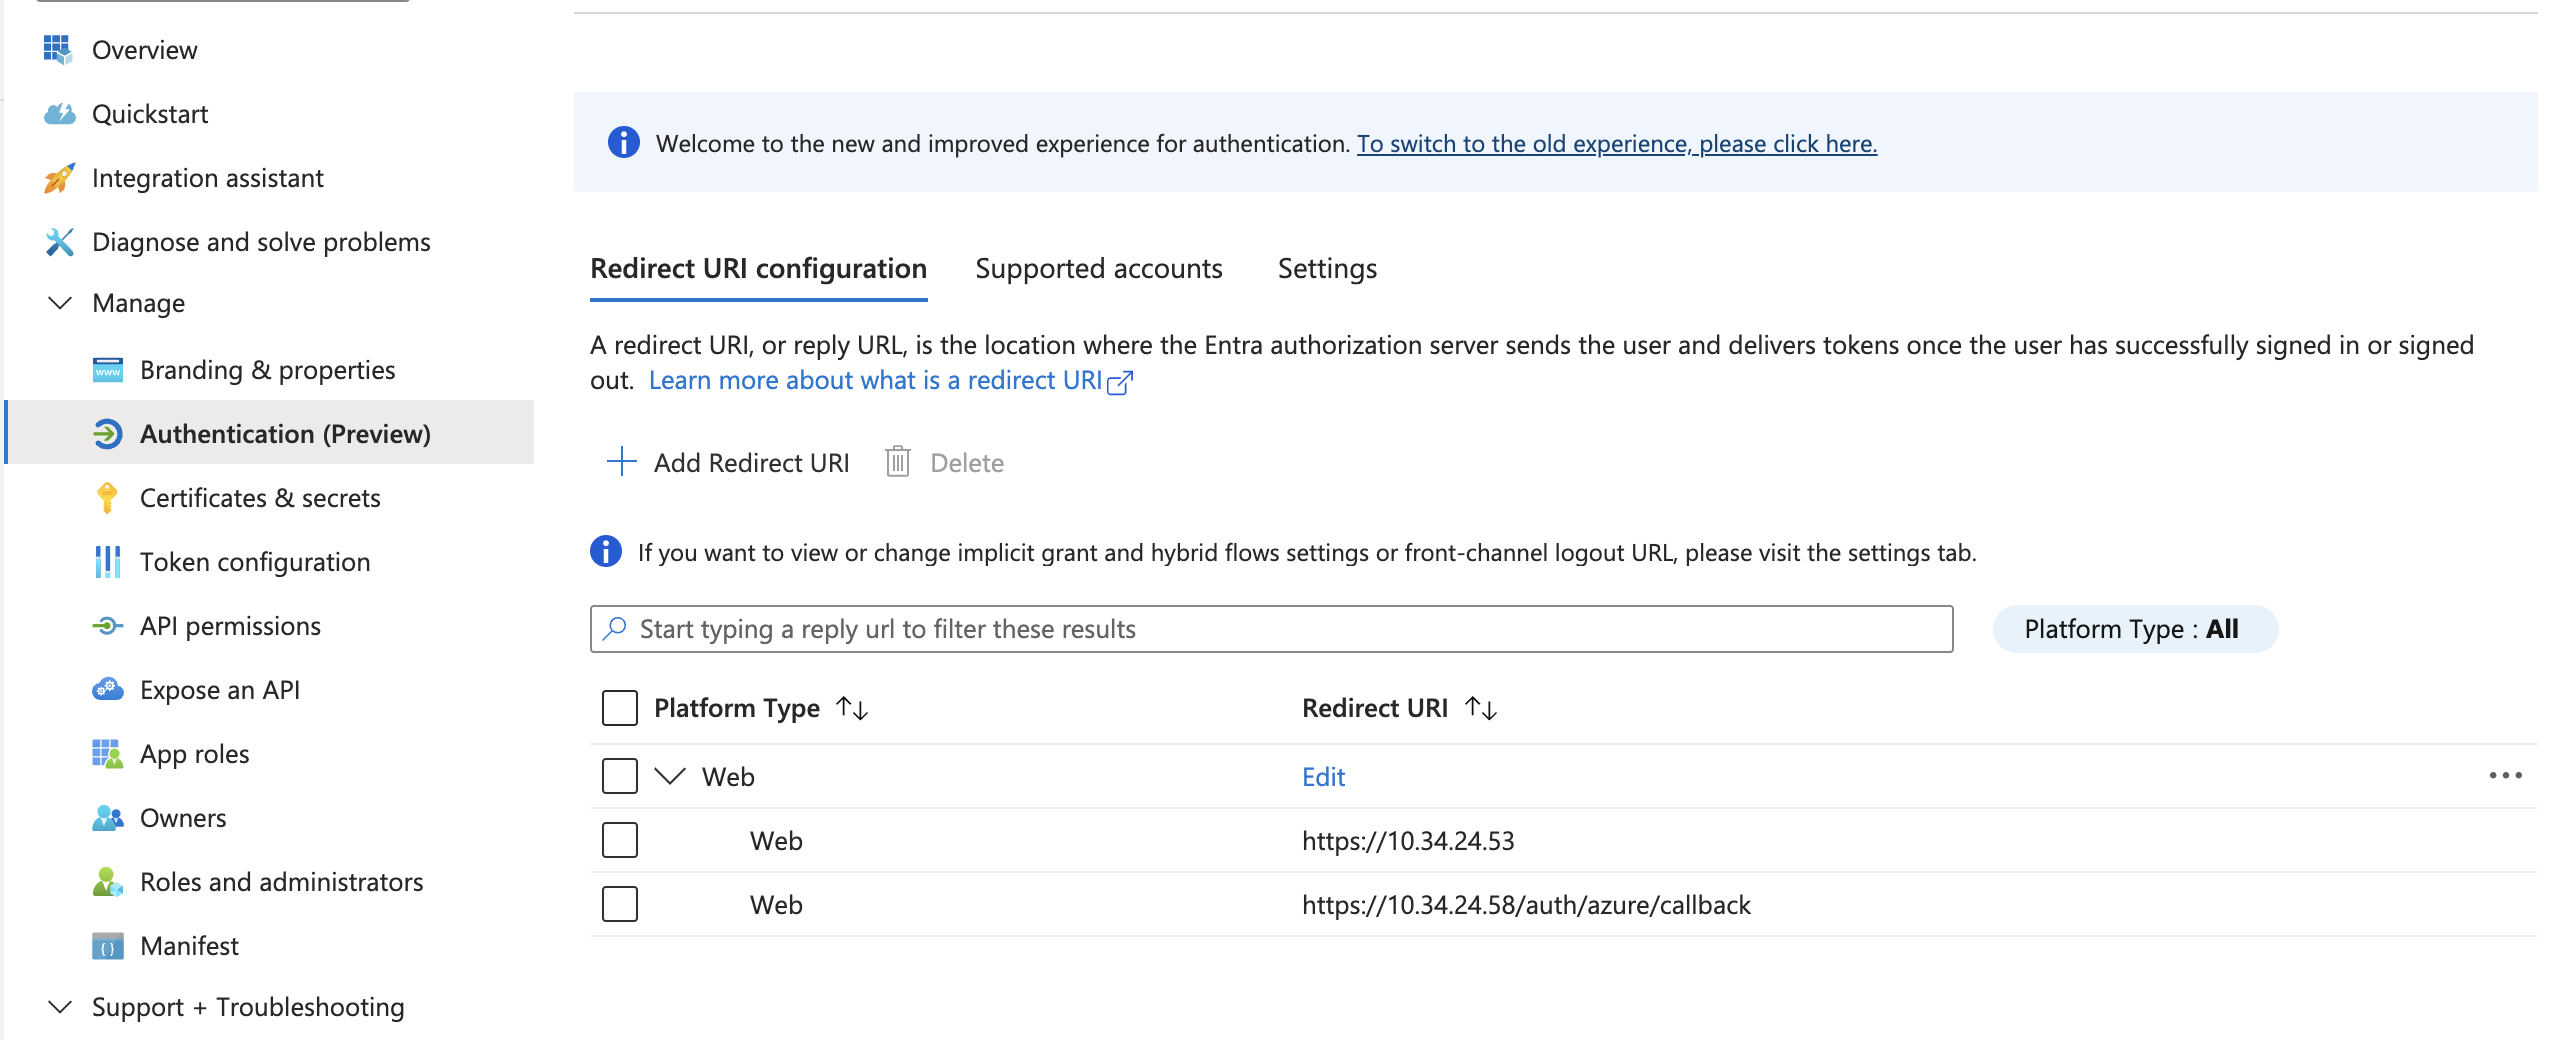Open the external link icon after redirect URI link
This screenshot has height=1040, width=2562.
(x=1120, y=382)
